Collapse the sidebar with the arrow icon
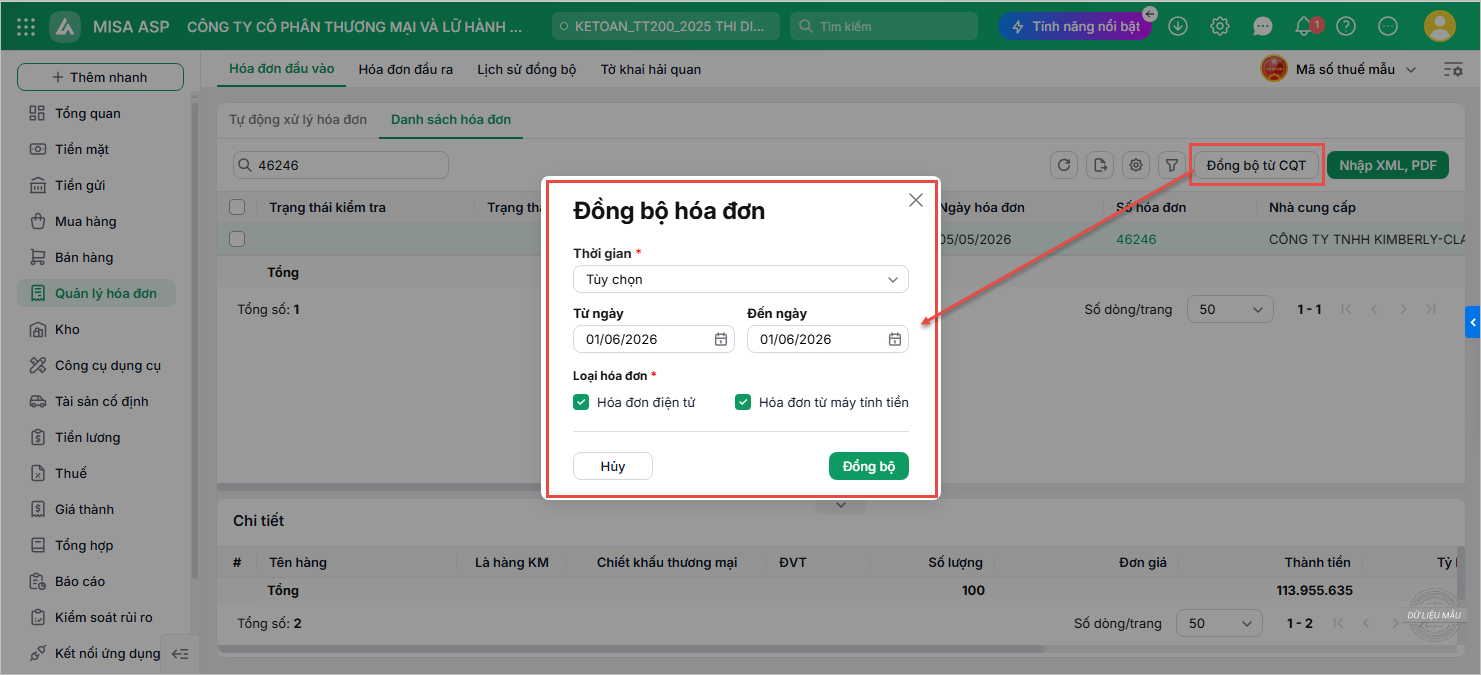This screenshot has height=675, width=1481. coord(179,654)
